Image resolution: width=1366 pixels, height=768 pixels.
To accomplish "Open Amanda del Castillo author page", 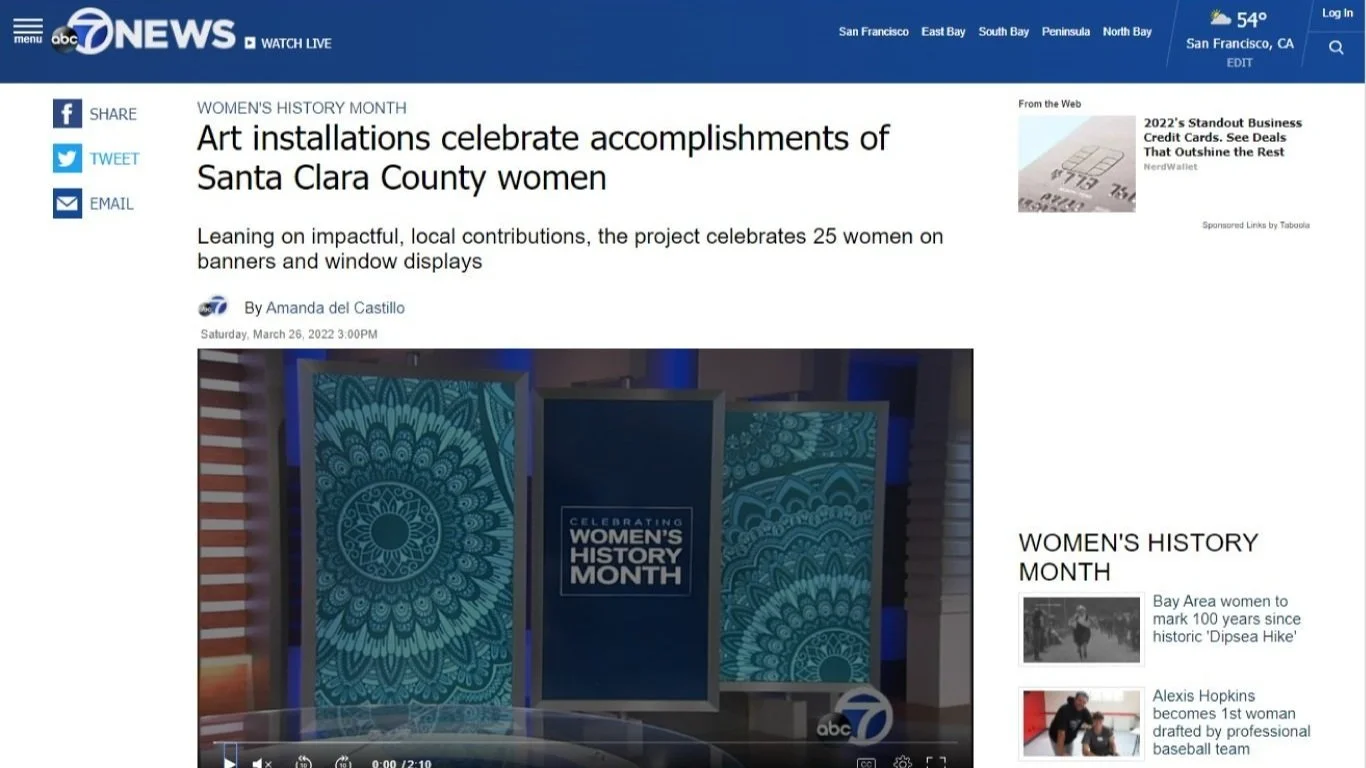I will pyautogui.click(x=335, y=308).
